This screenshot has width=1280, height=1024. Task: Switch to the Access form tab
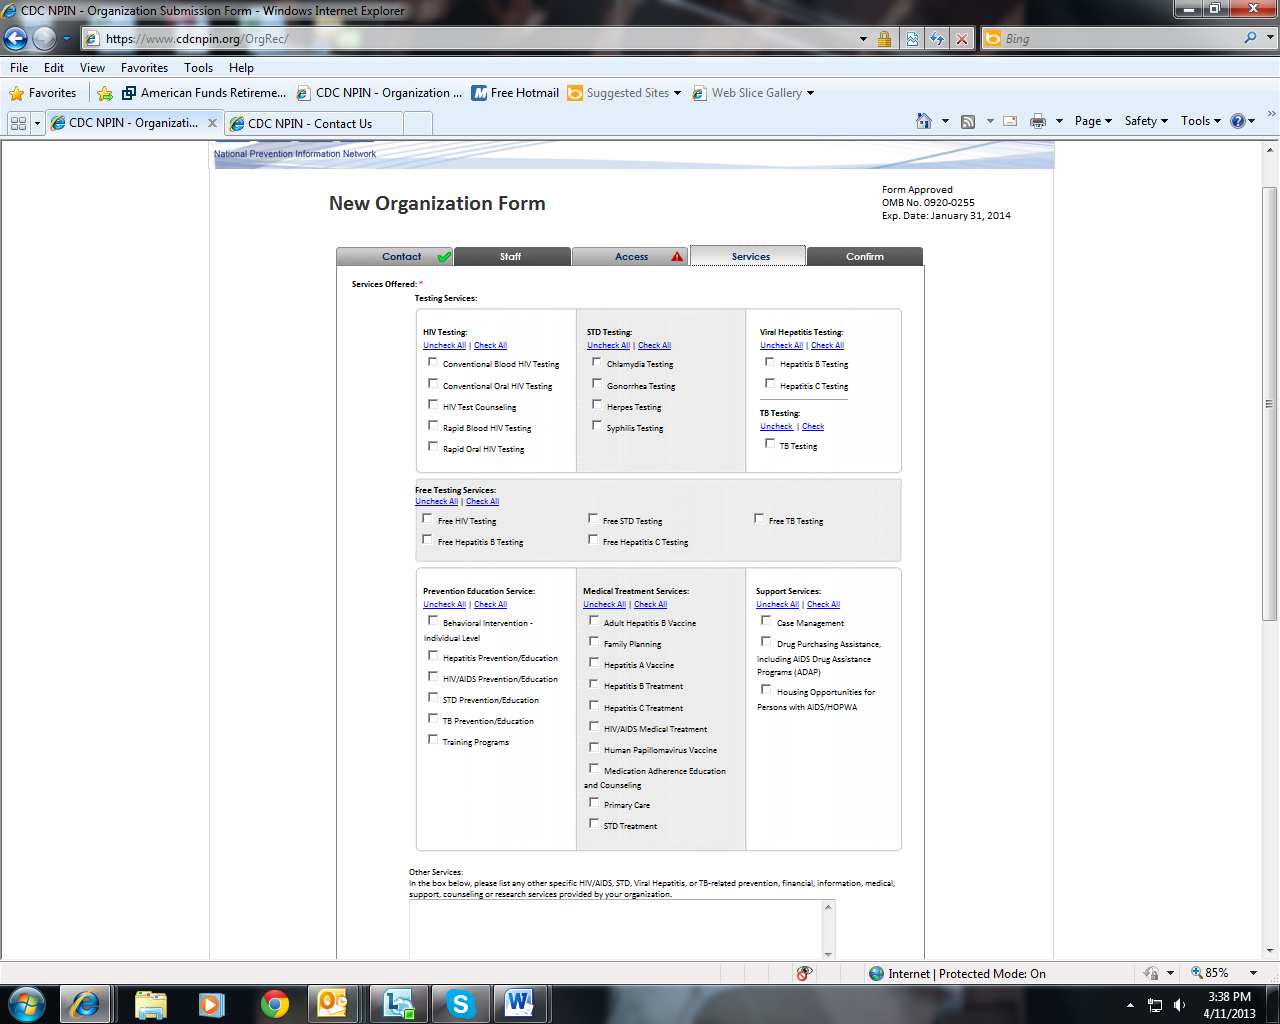point(630,256)
